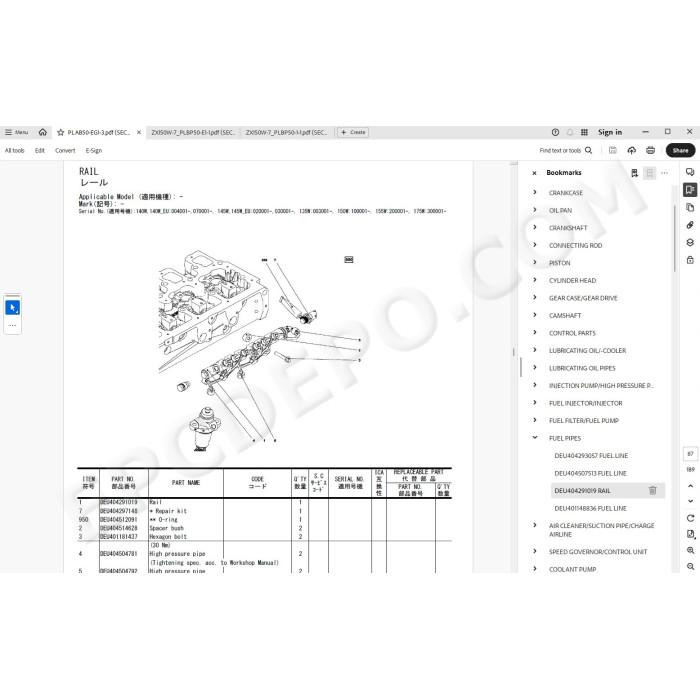Open the security lock panel icon

tap(690, 260)
